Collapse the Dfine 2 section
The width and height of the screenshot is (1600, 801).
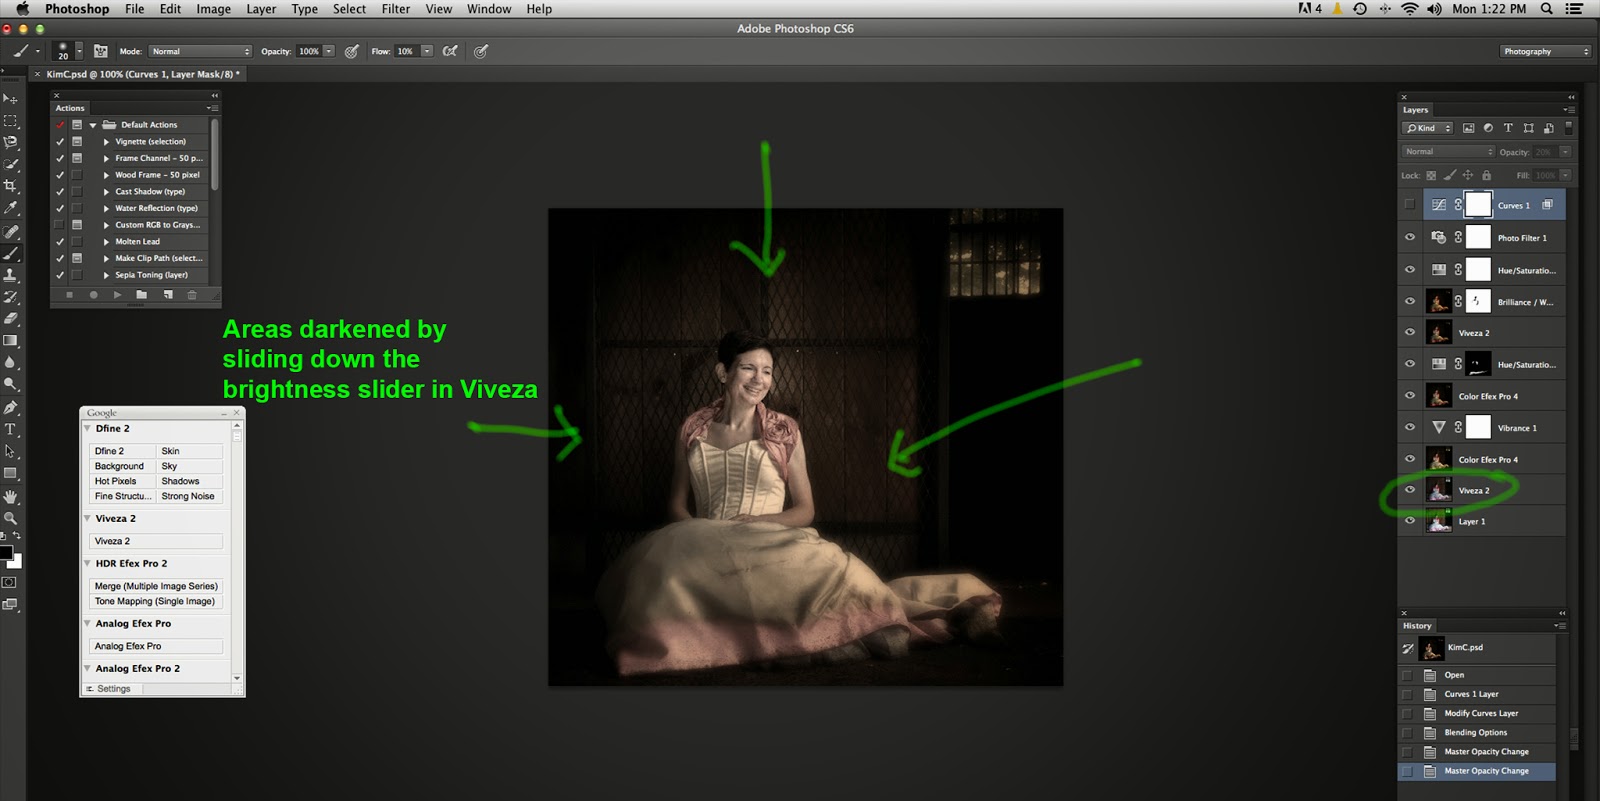click(87, 428)
